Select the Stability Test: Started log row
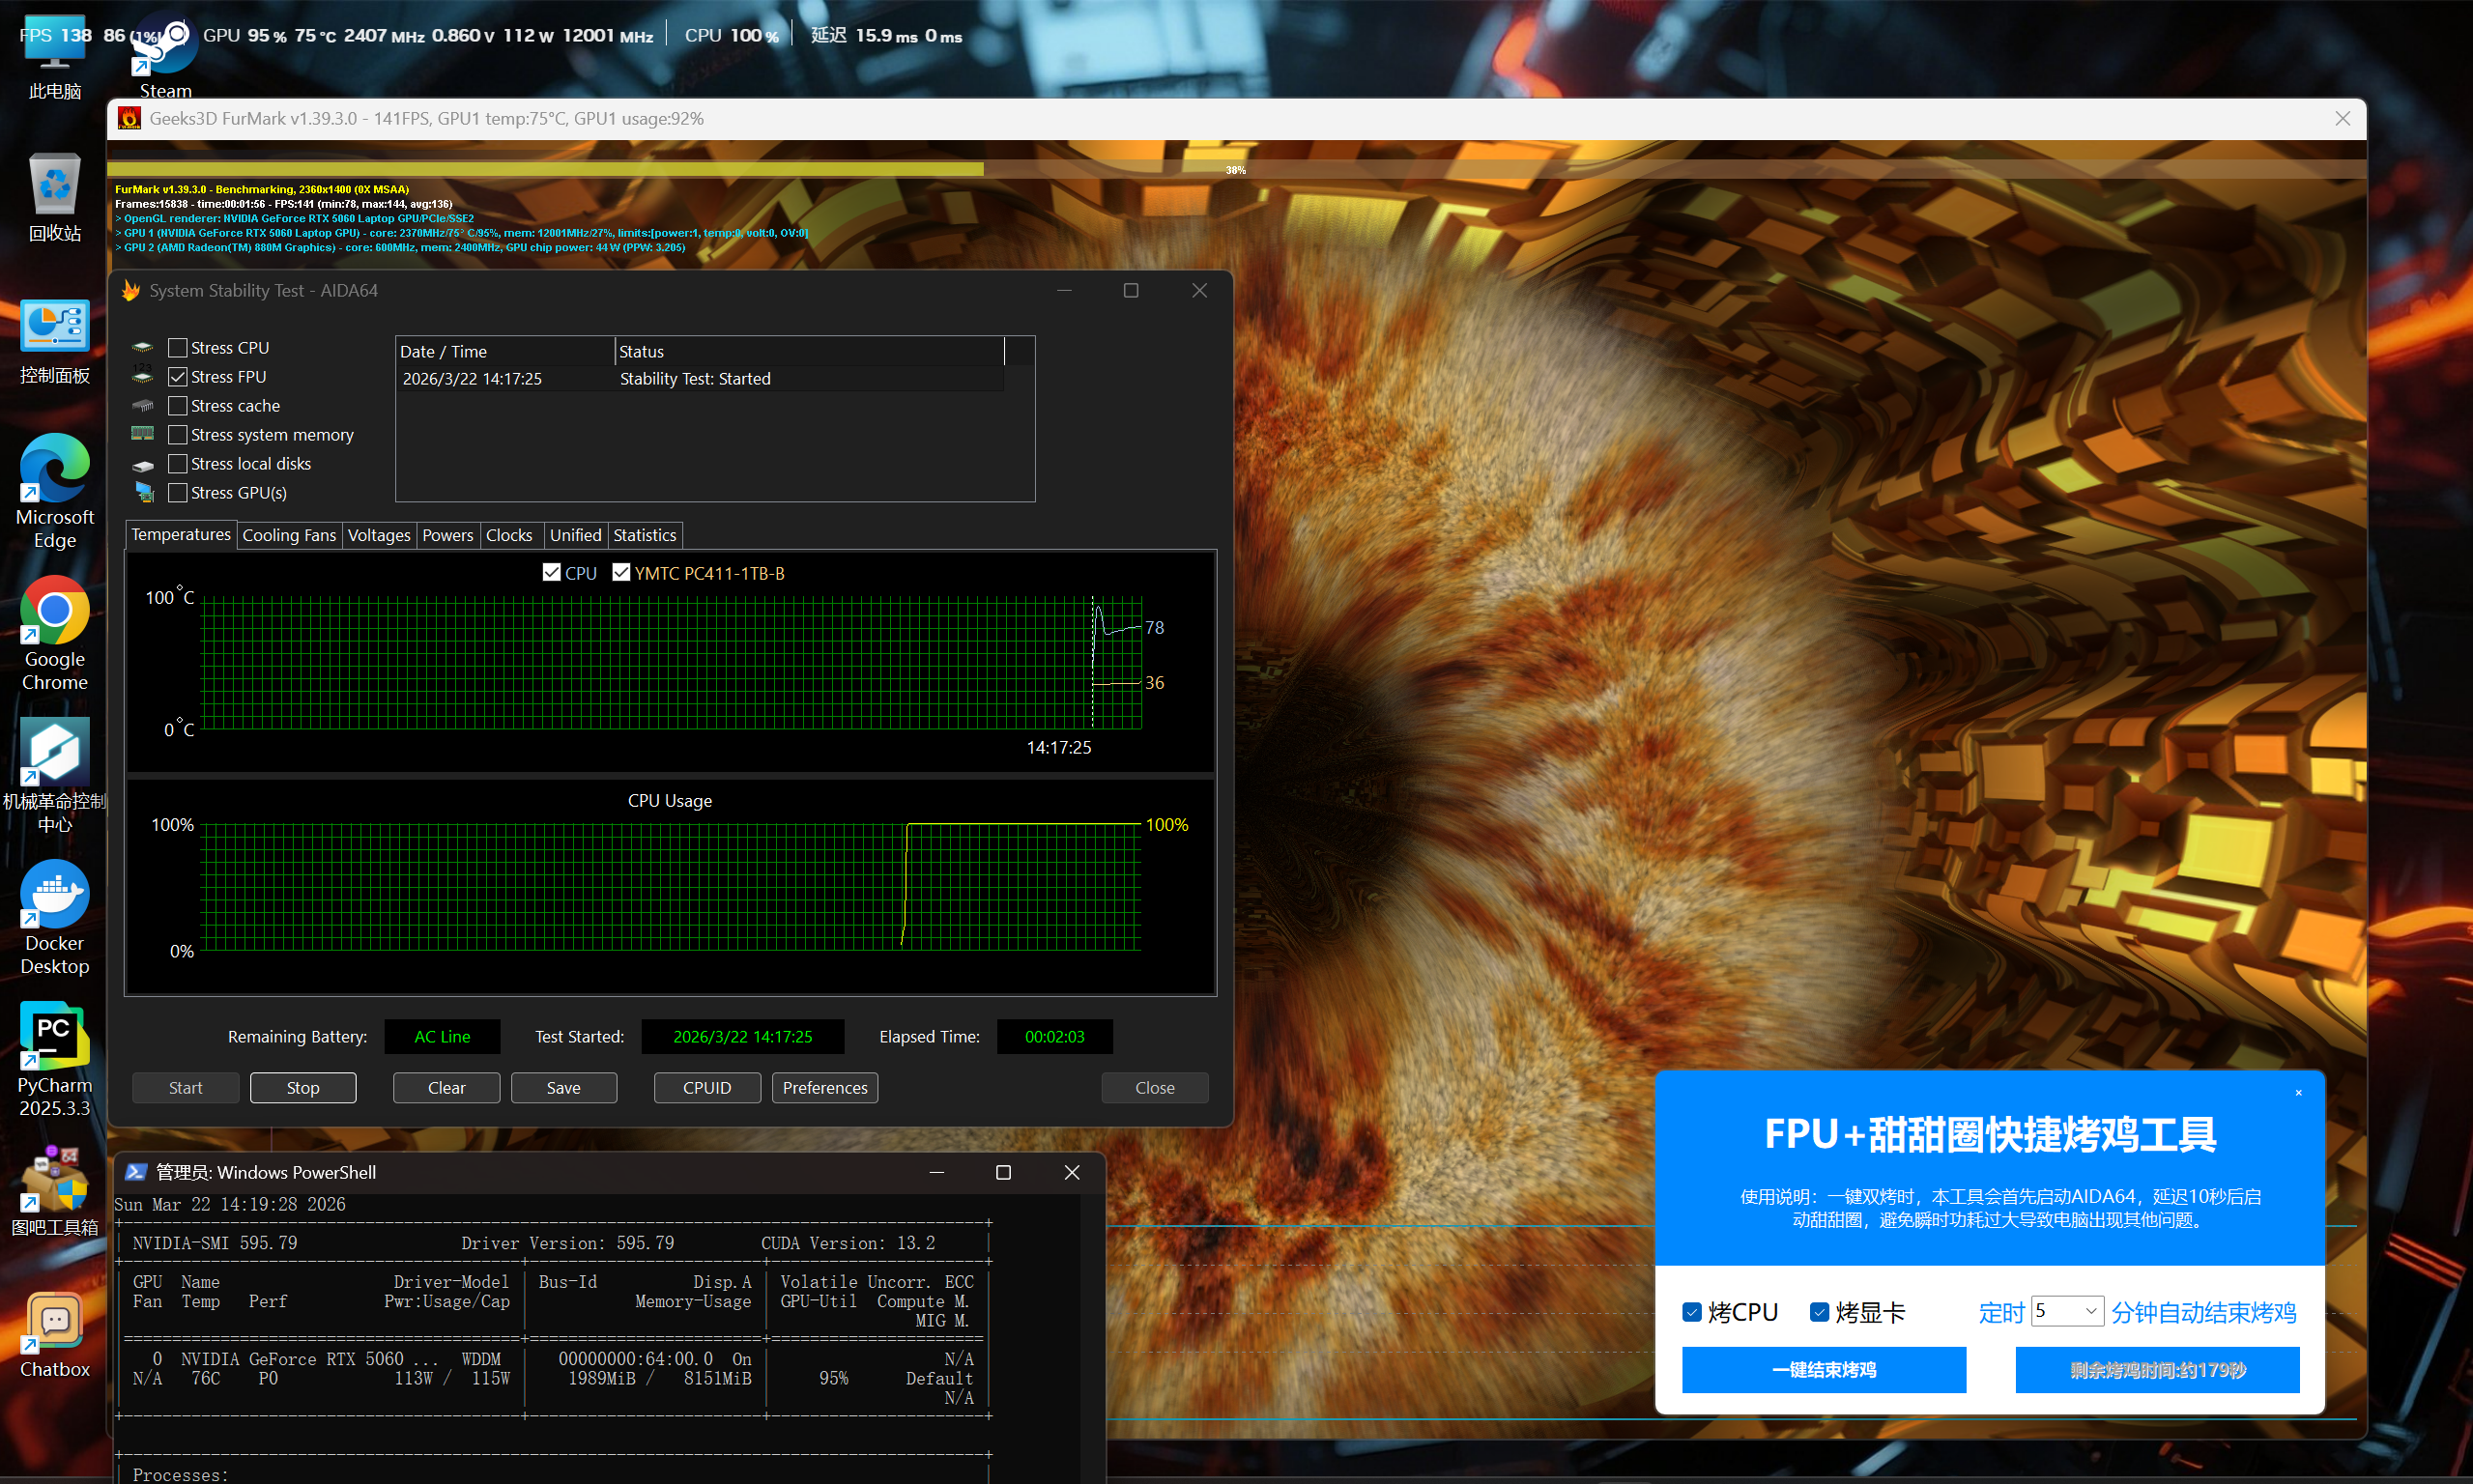 point(700,379)
